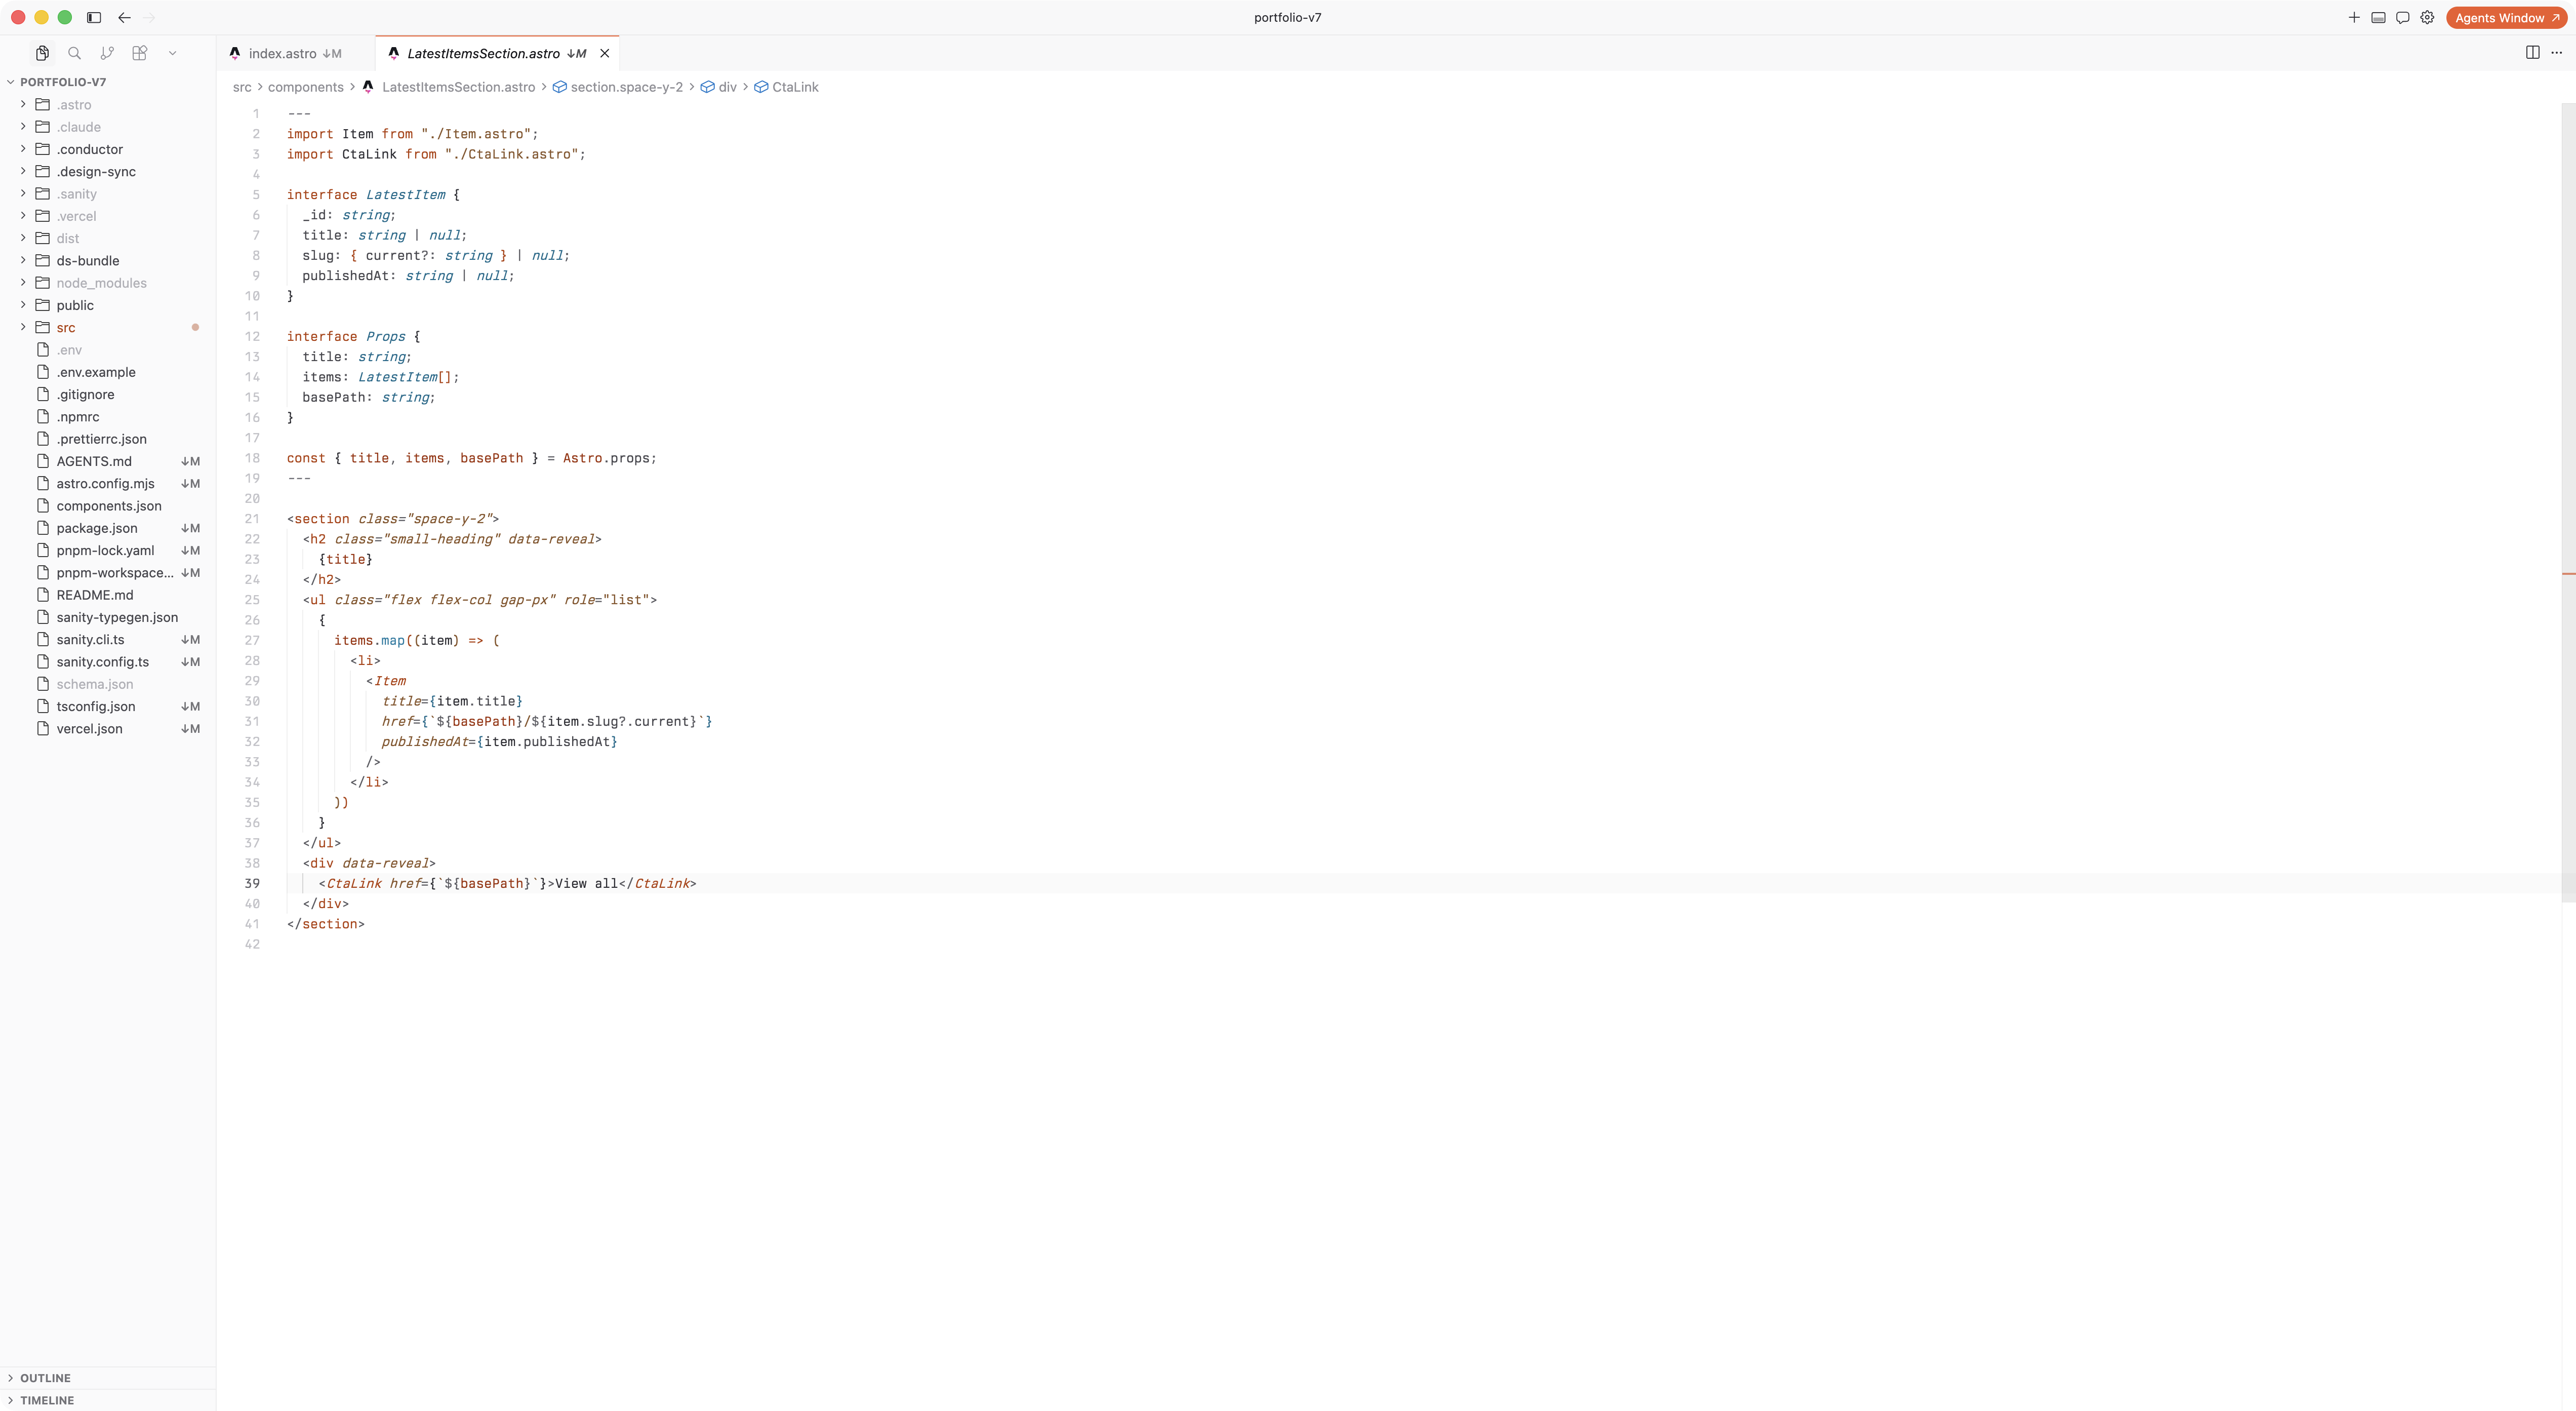The height and width of the screenshot is (1411, 2576).
Task: Close the LatestItemsSection.astro tab
Action: coord(604,53)
